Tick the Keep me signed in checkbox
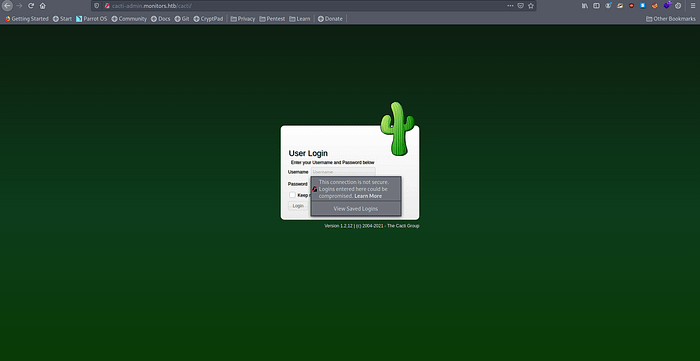700x361 pixels. tap(292, 195)
